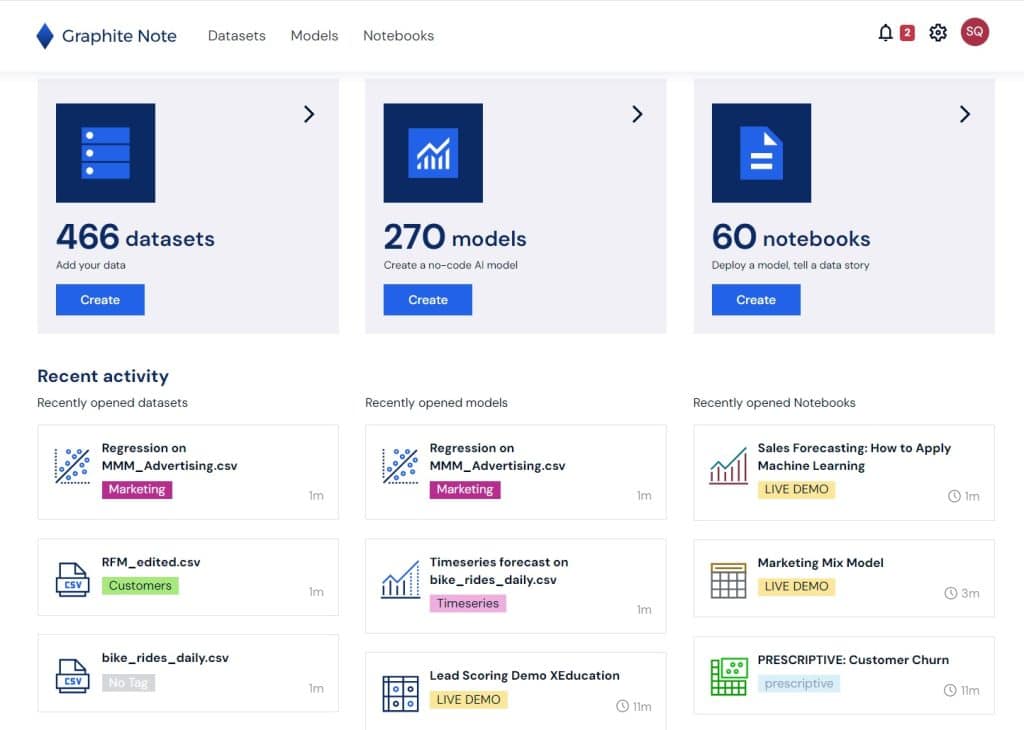Expand the datasets card with its chevron arrow
The image size is (1024, 730).
(309, 114)
